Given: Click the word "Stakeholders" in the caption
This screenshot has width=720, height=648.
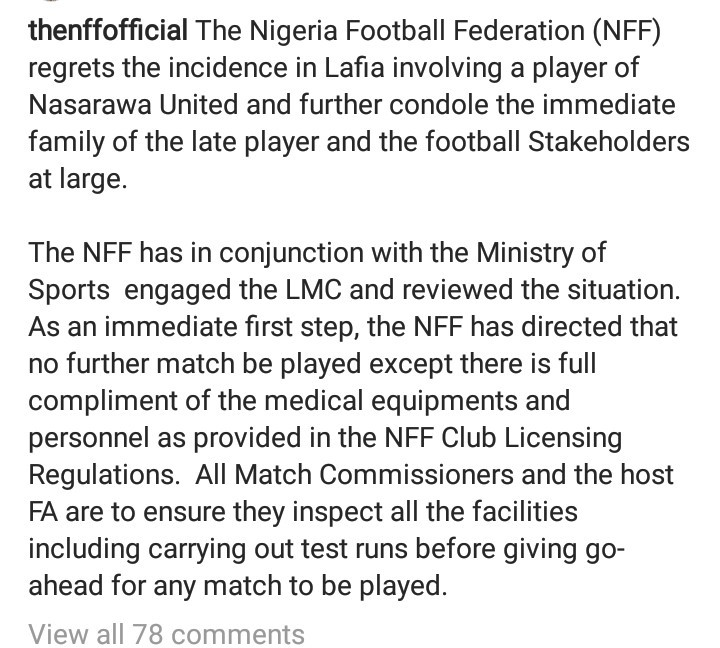Looking at the screenshot, I should tap(608, 141).
